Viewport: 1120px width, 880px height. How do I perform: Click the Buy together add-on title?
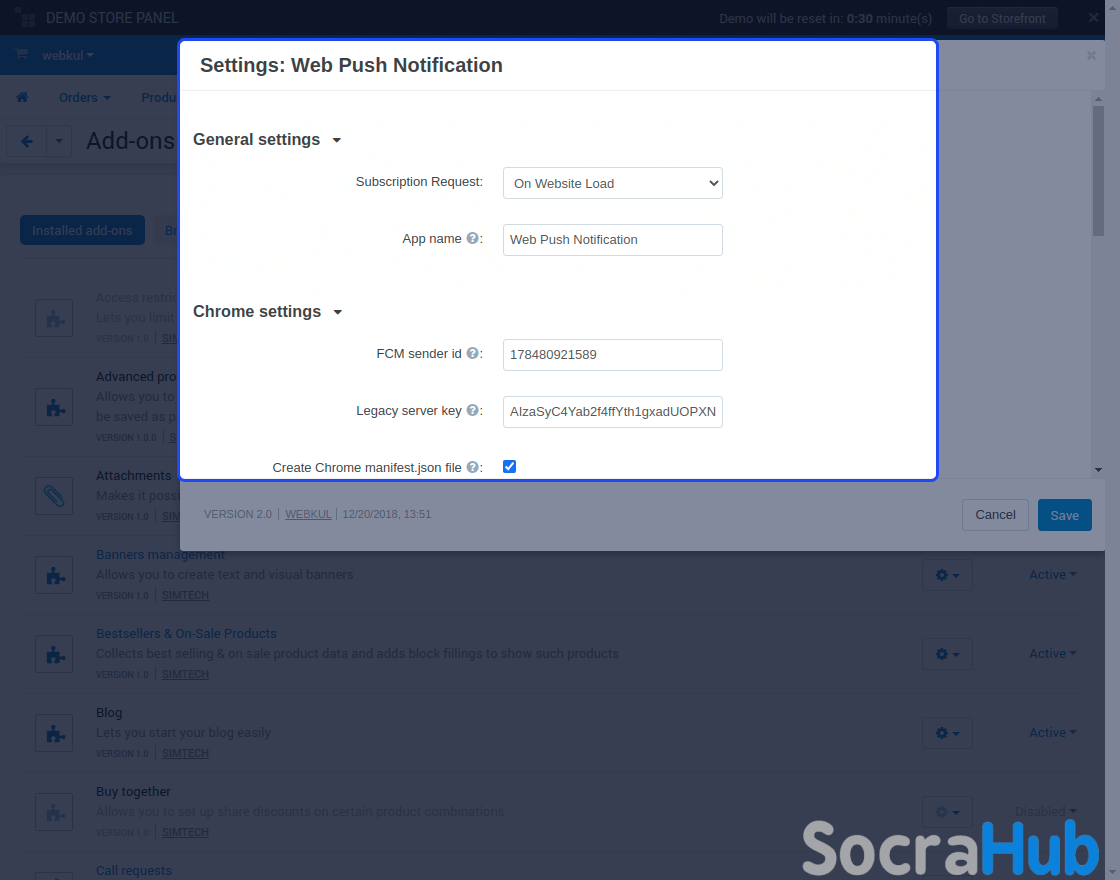(133, 792)
